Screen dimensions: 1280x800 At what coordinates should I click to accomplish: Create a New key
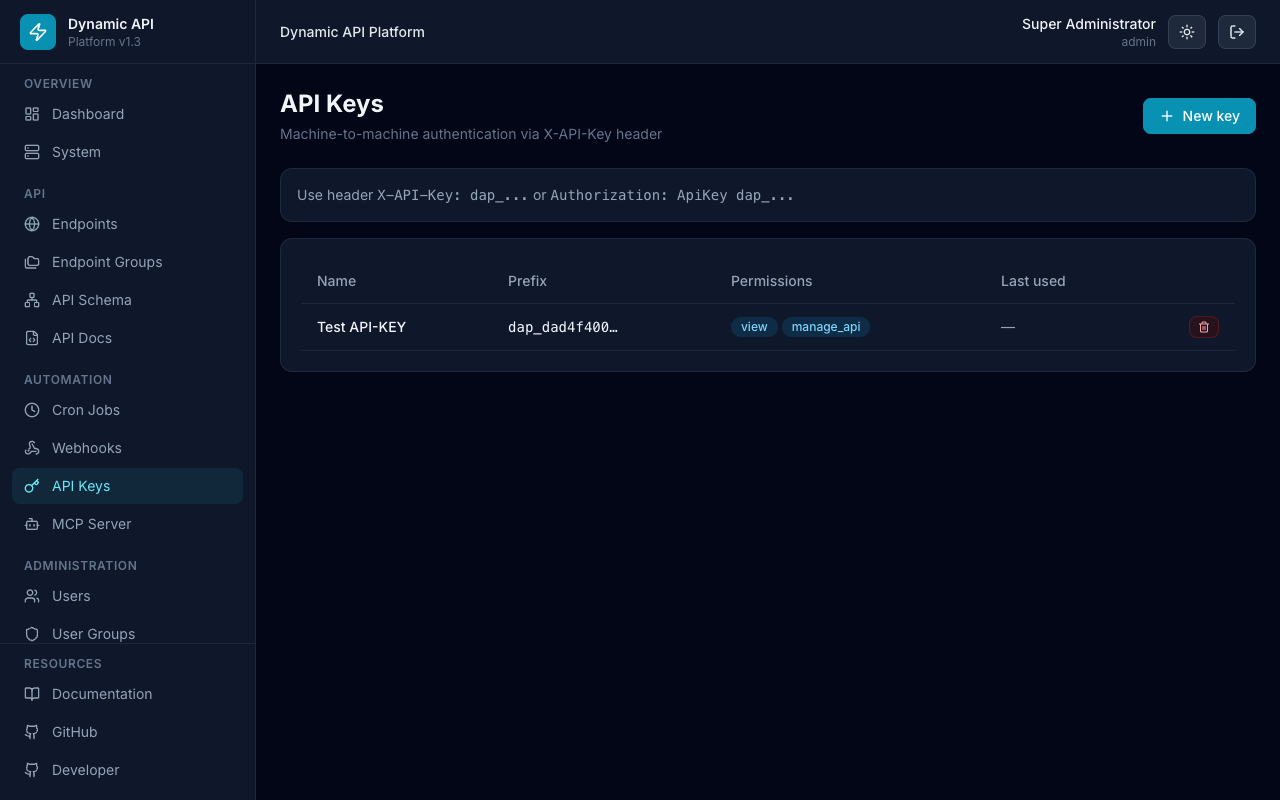[1199, 116]
